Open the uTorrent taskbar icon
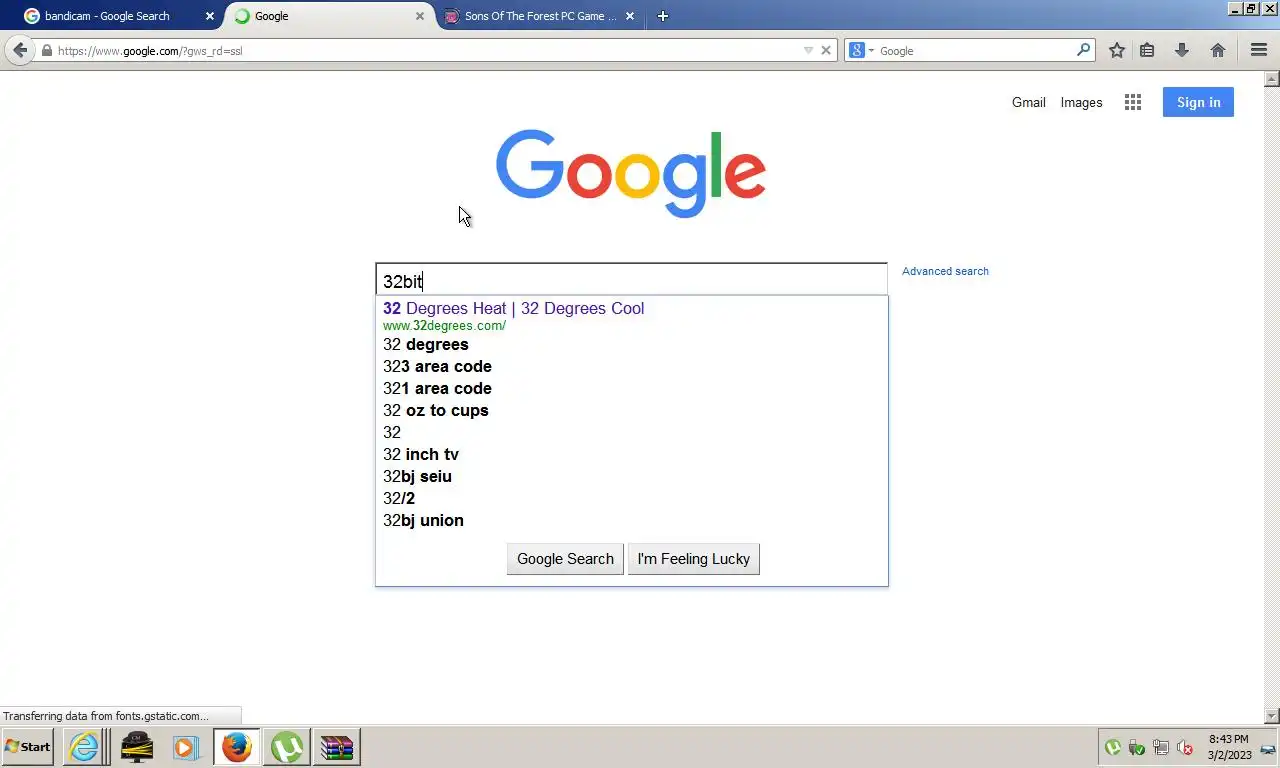 point(287,747)
